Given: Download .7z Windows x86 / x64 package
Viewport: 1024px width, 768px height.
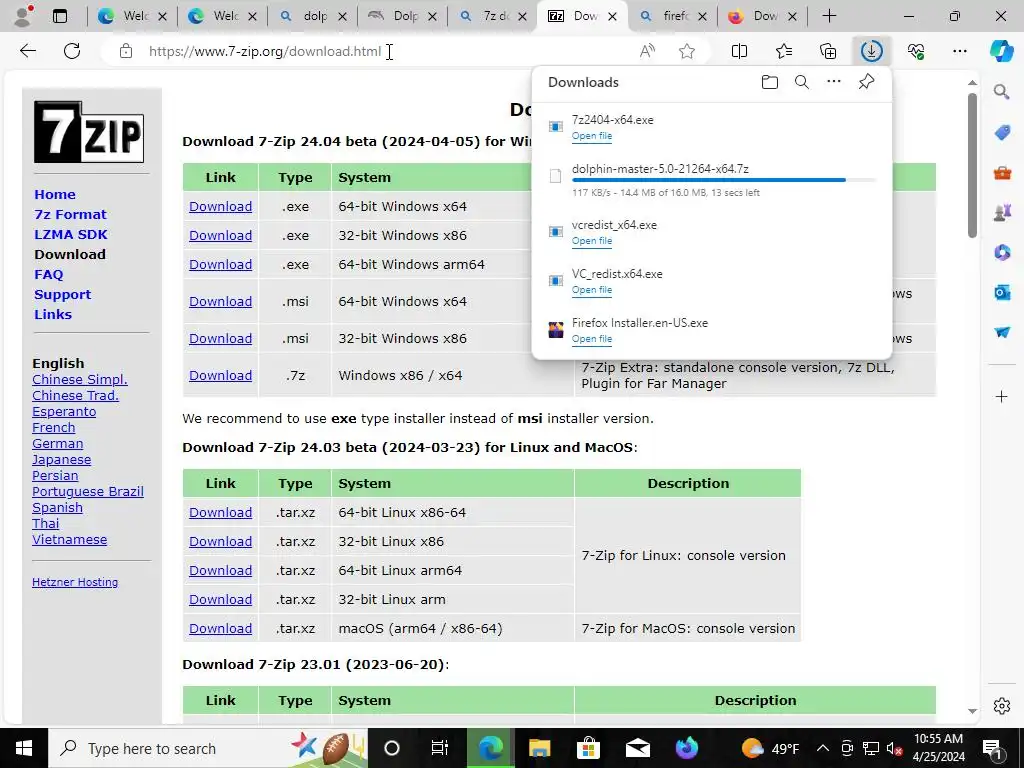Looking at the screenshot, I should click(221, 376).
